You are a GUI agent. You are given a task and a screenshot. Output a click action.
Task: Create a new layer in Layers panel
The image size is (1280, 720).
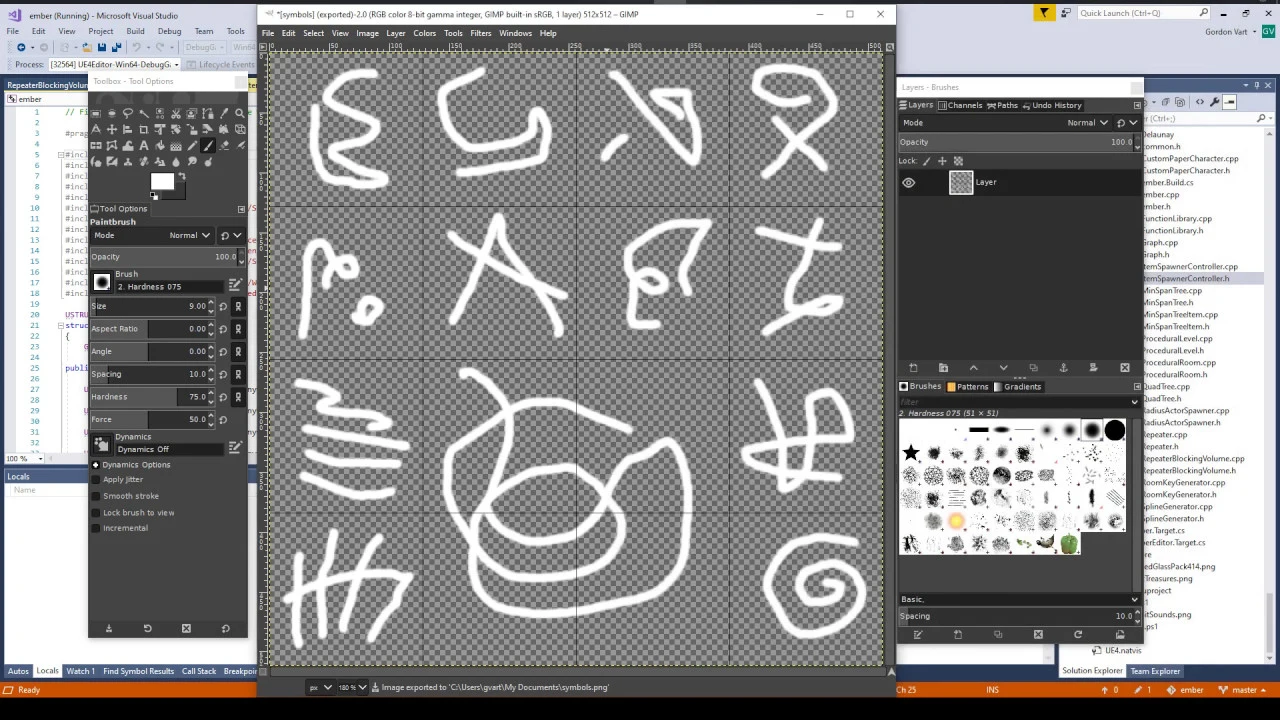tap(913, 368)
